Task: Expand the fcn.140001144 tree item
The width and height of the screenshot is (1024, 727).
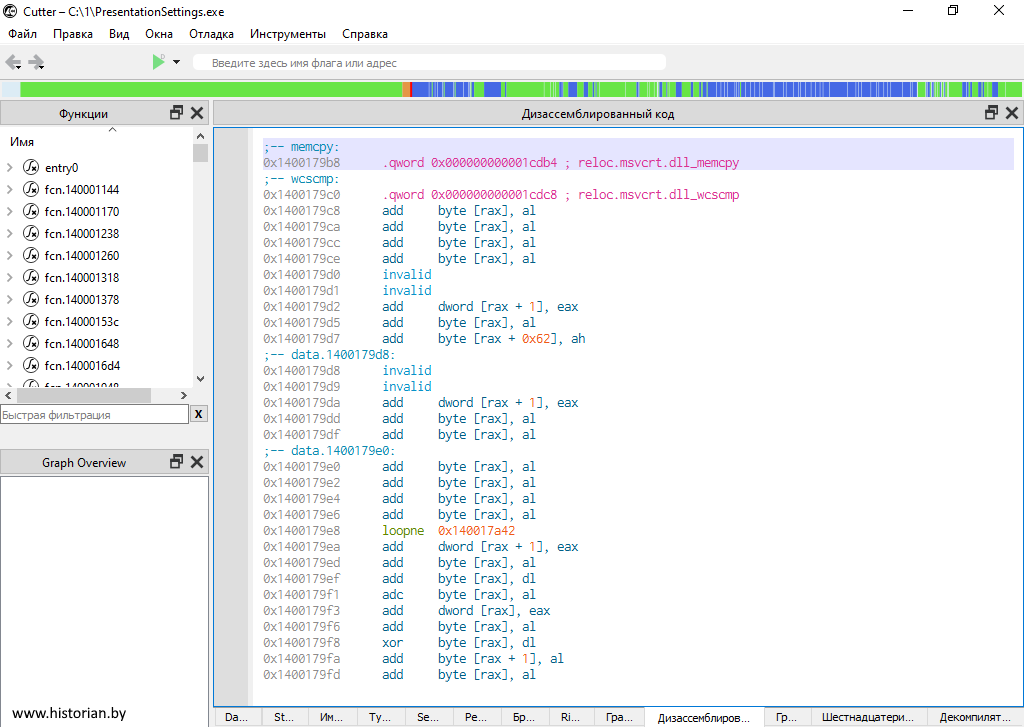Action: (x=10, y=190)
